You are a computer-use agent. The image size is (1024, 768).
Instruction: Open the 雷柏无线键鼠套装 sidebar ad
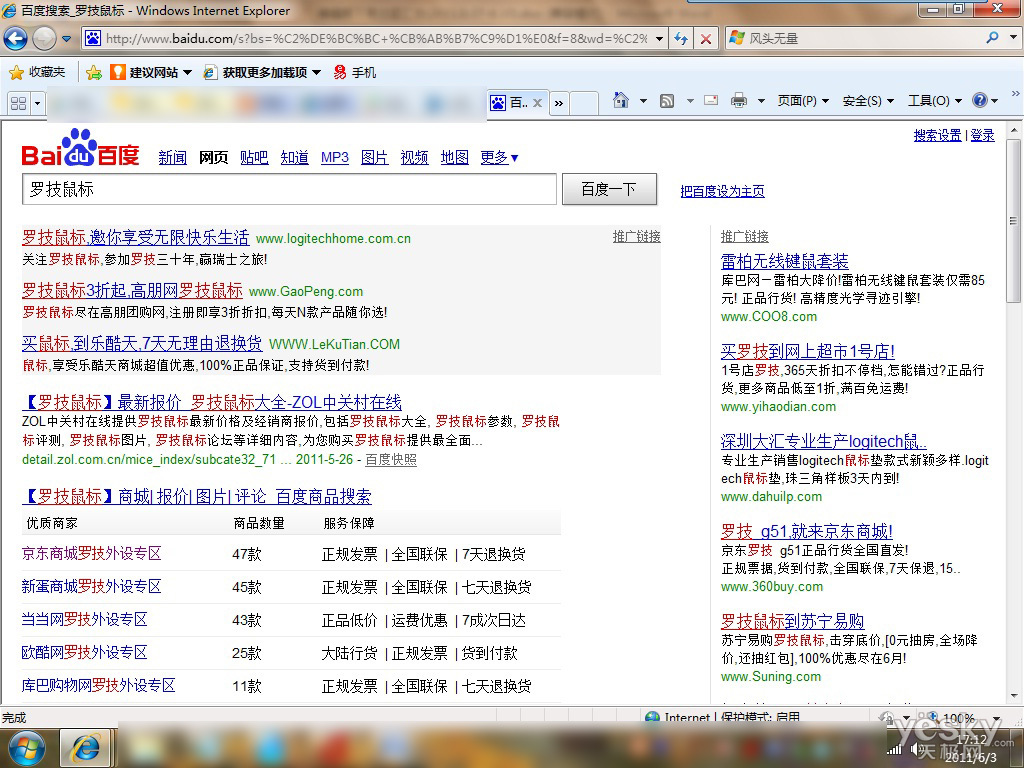784,261
